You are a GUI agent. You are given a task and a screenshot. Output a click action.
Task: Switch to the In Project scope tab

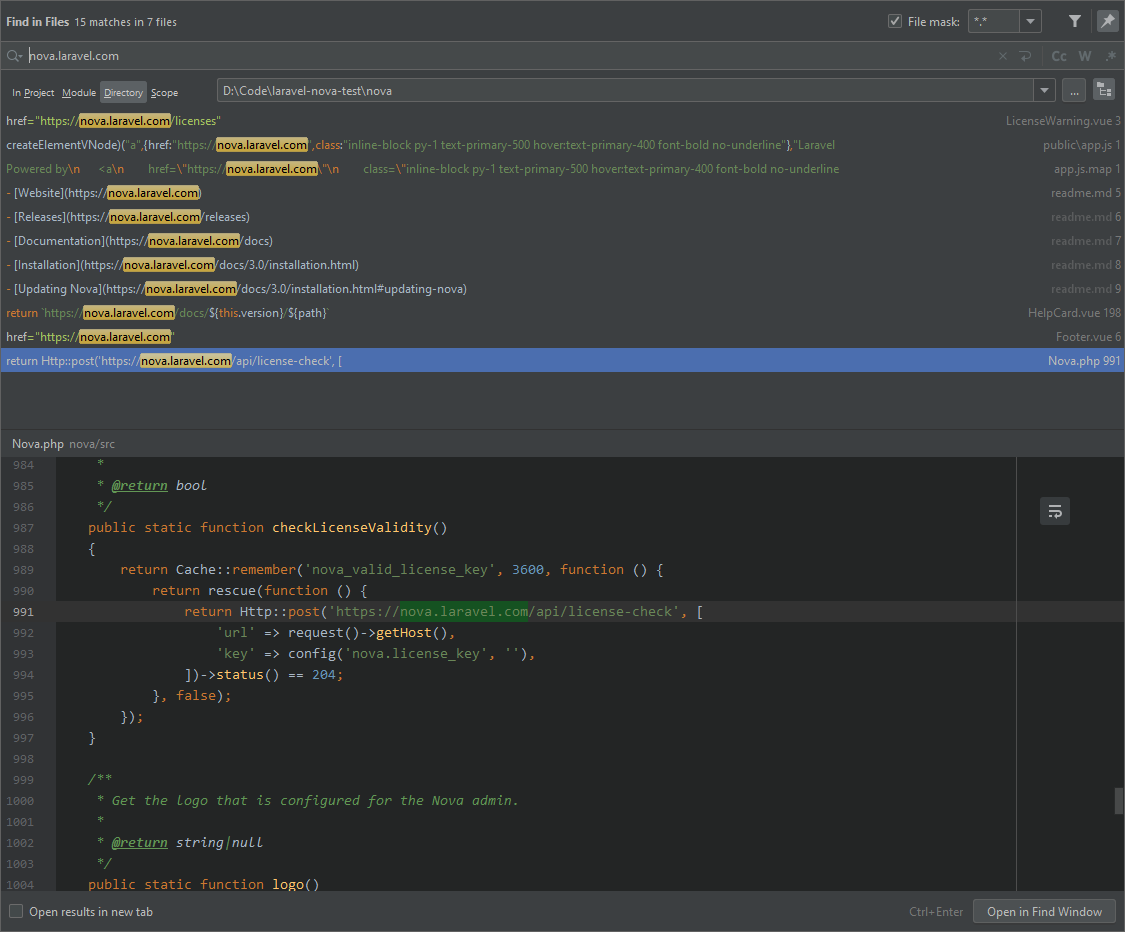tap(33, 92)
